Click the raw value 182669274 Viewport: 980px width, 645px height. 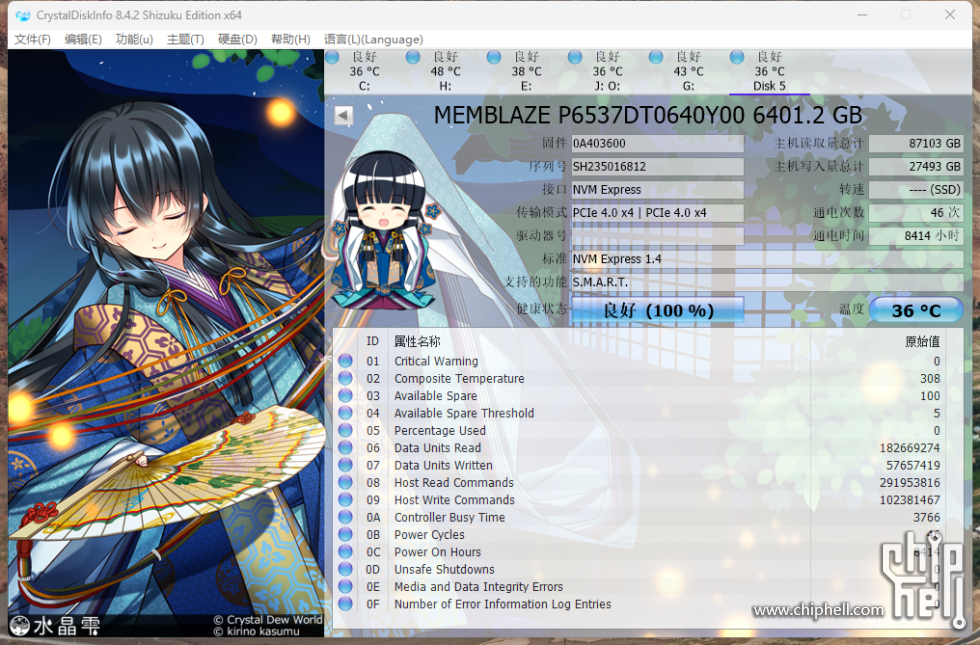[909, 448]
